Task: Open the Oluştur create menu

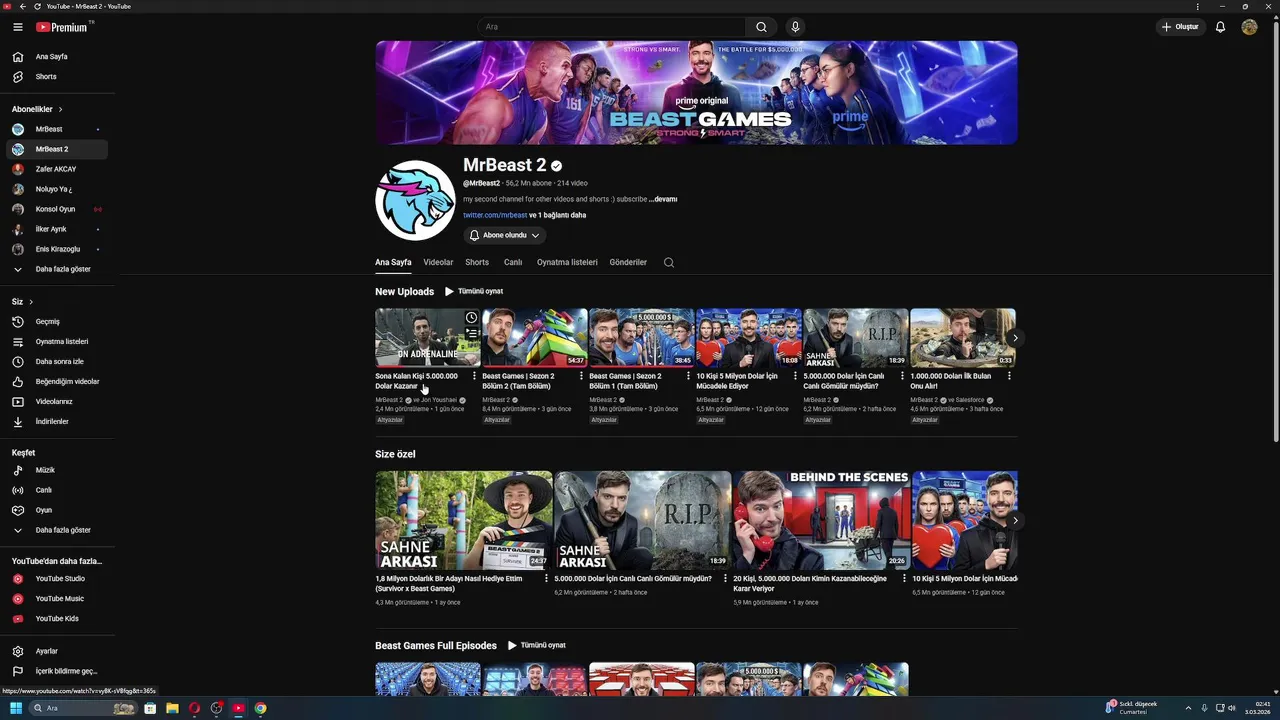Action: [x=1180, y=27]
